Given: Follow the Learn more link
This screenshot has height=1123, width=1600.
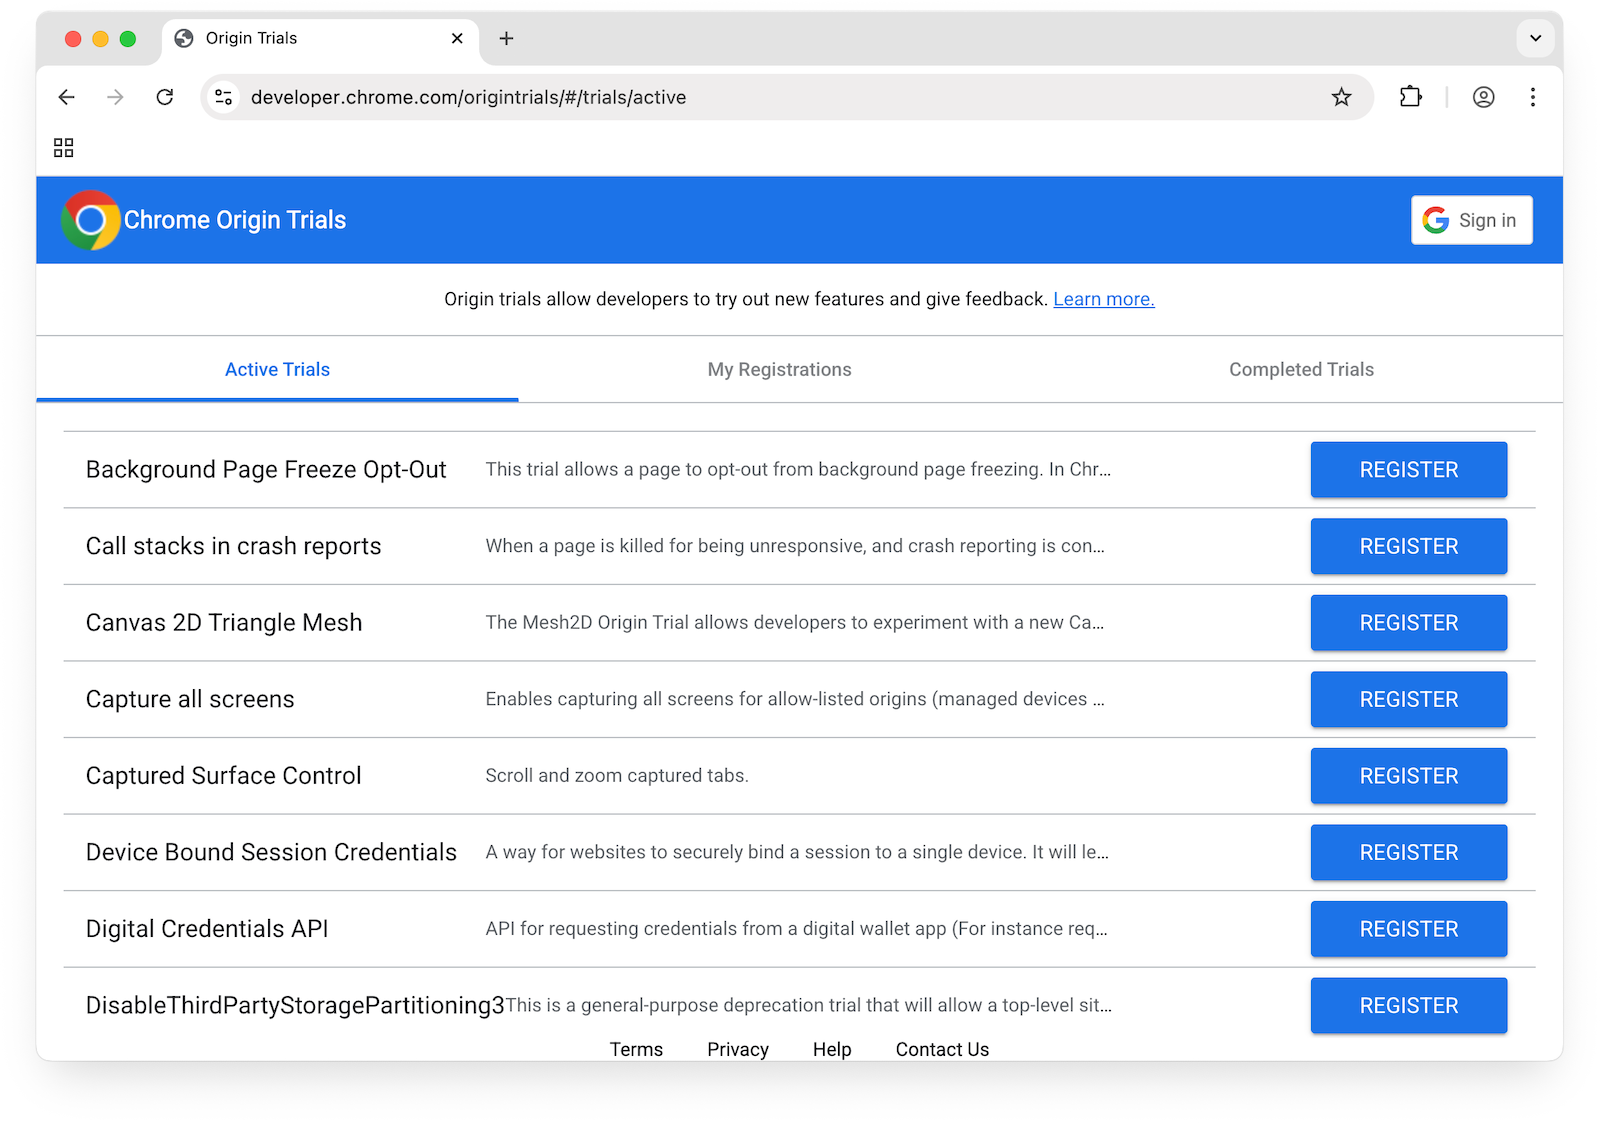Looking at the screenshot, I should [1103, 299].
